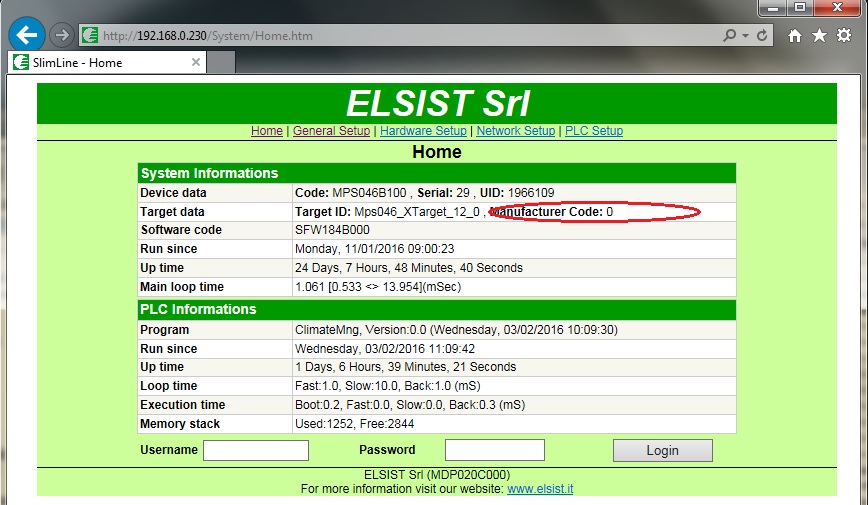
Task: Open the browser home page icon
Action: click(x=795, y=35)
